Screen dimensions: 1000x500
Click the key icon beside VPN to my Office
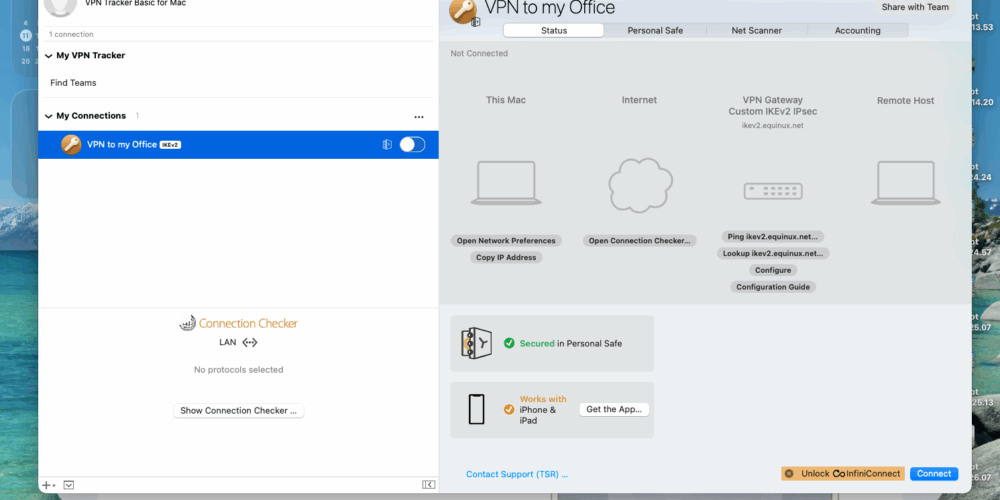(71, 145)
